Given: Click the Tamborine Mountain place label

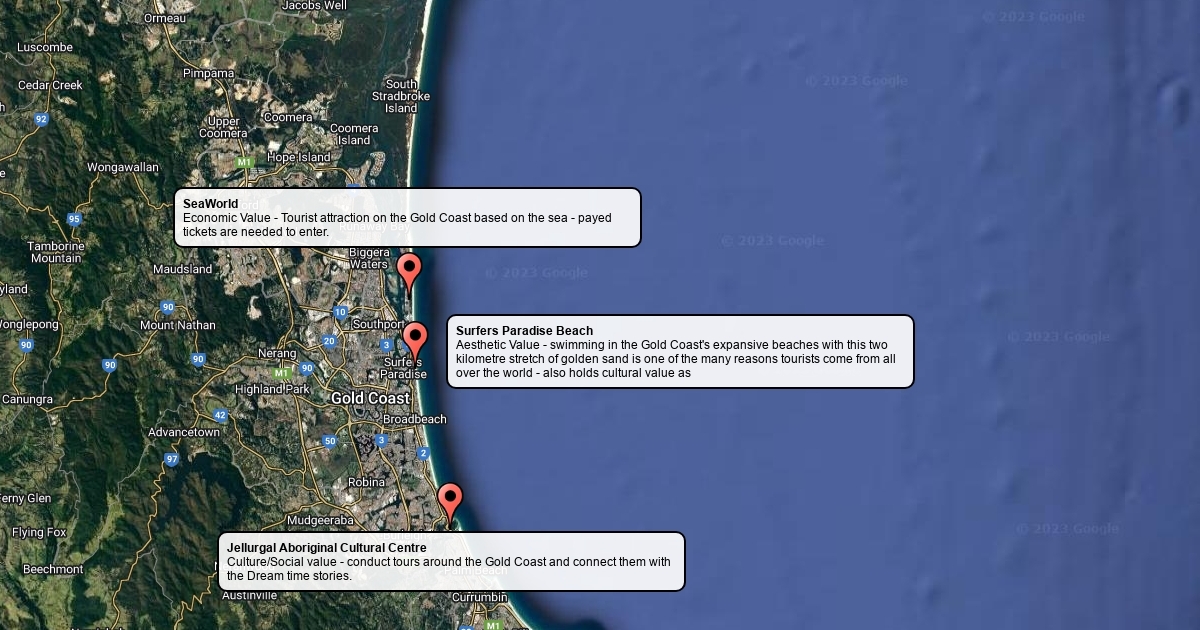Looking at the screenshot, I should [x=56, y=252].
